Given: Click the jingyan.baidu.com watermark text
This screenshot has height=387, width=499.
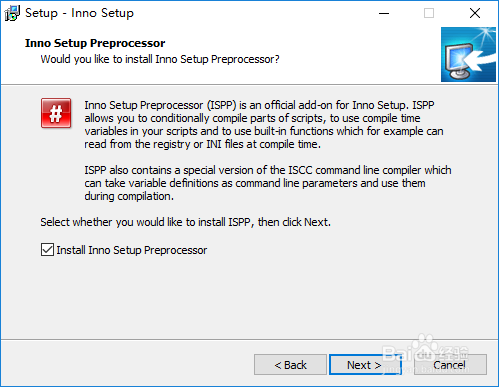Looking at the screenshot, I should (427, 369).
